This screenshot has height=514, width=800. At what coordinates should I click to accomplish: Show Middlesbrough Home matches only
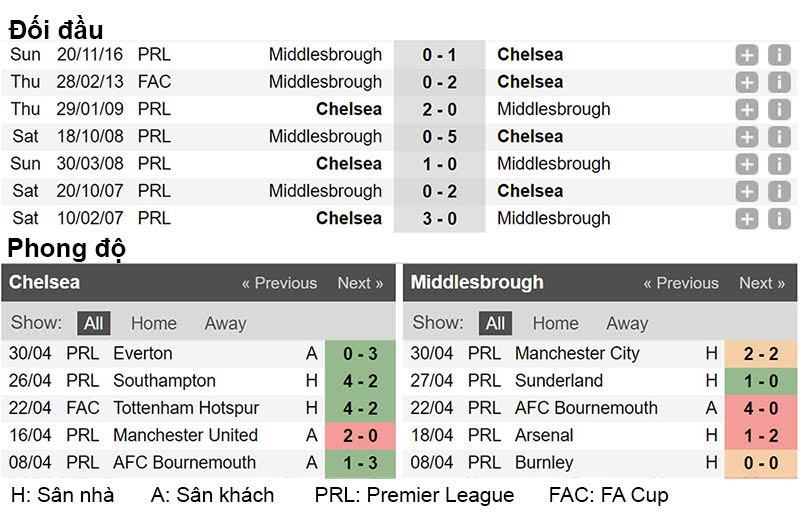555,323
